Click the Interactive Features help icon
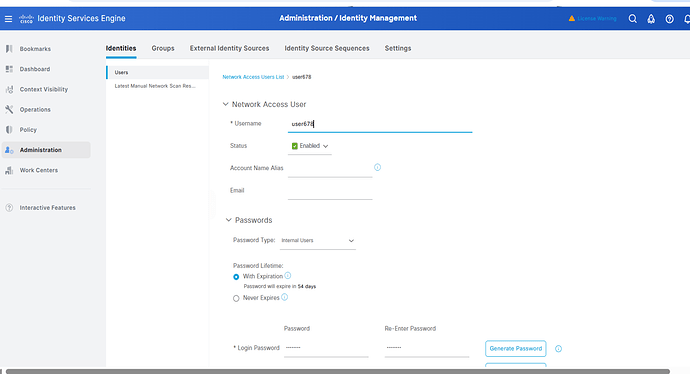Viewport: 690px width, 374px height. [9, 208]
